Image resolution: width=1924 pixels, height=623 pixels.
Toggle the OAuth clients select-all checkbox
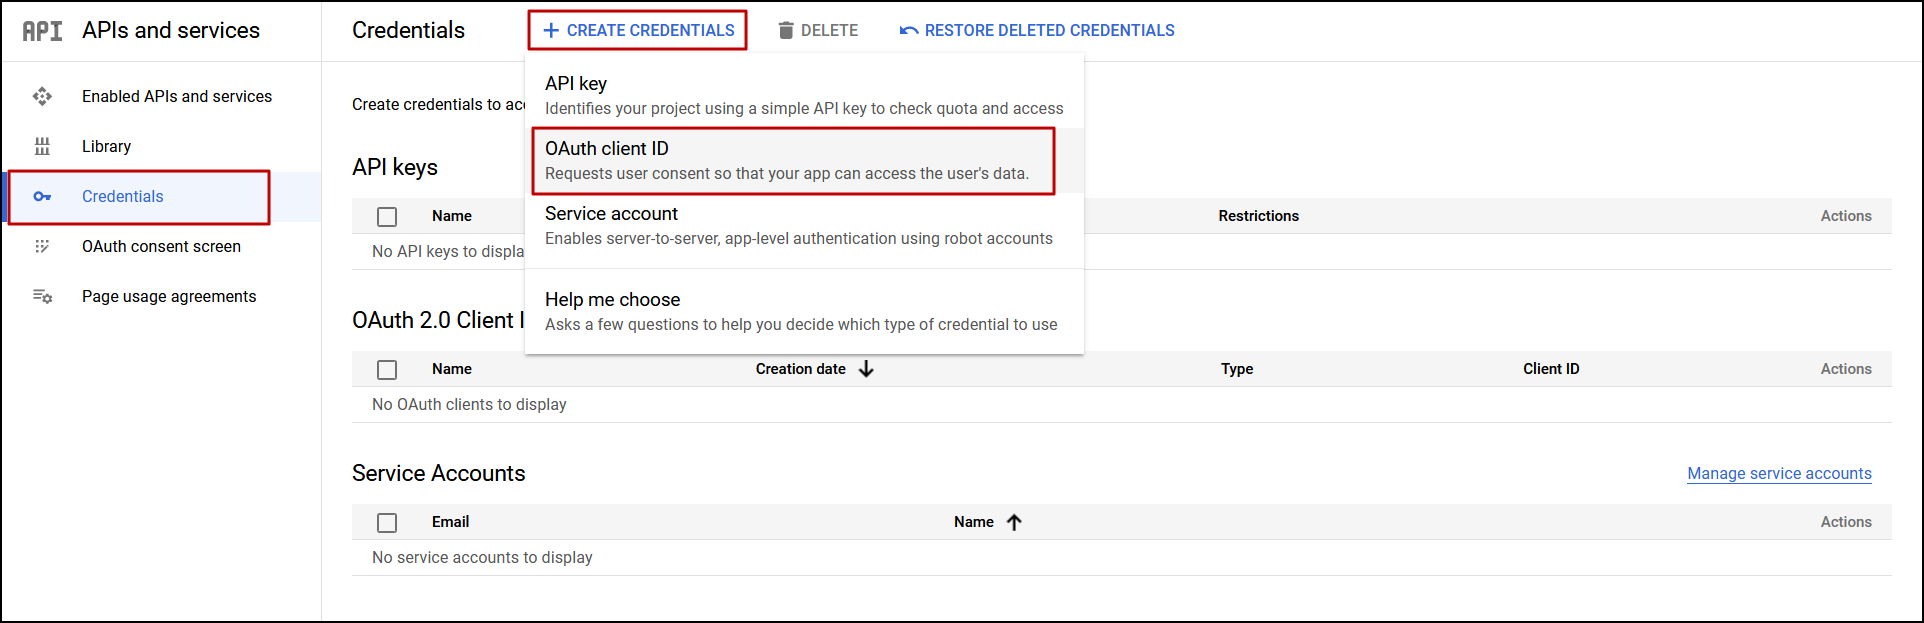coord(387,369)
